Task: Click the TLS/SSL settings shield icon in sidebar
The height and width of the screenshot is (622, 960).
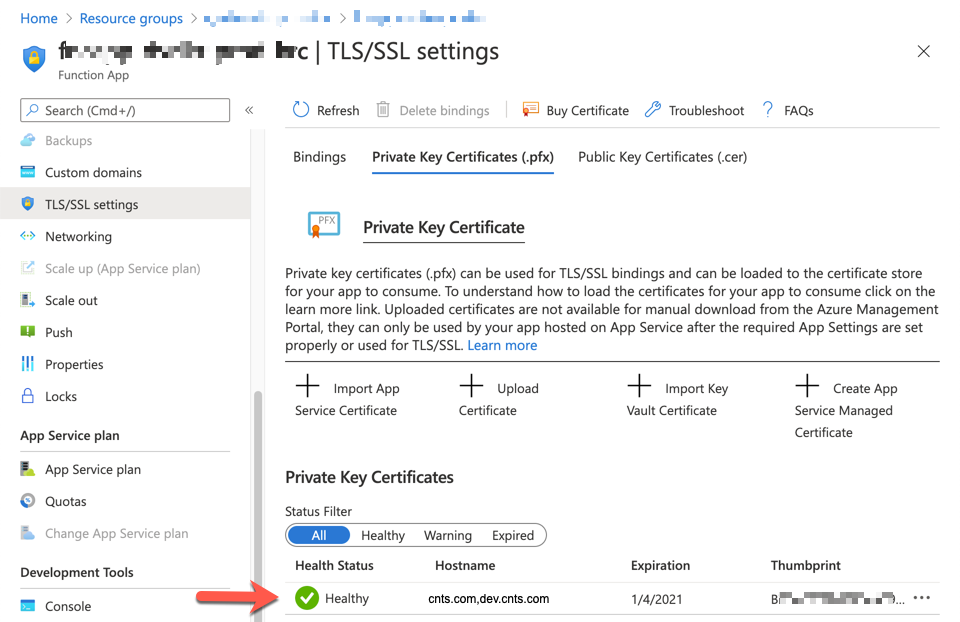Action: pyautogui.click(x=28, y=204)
